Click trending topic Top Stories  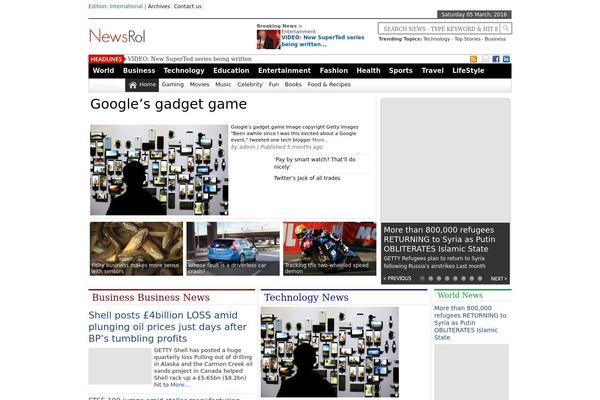coord(467,39)
